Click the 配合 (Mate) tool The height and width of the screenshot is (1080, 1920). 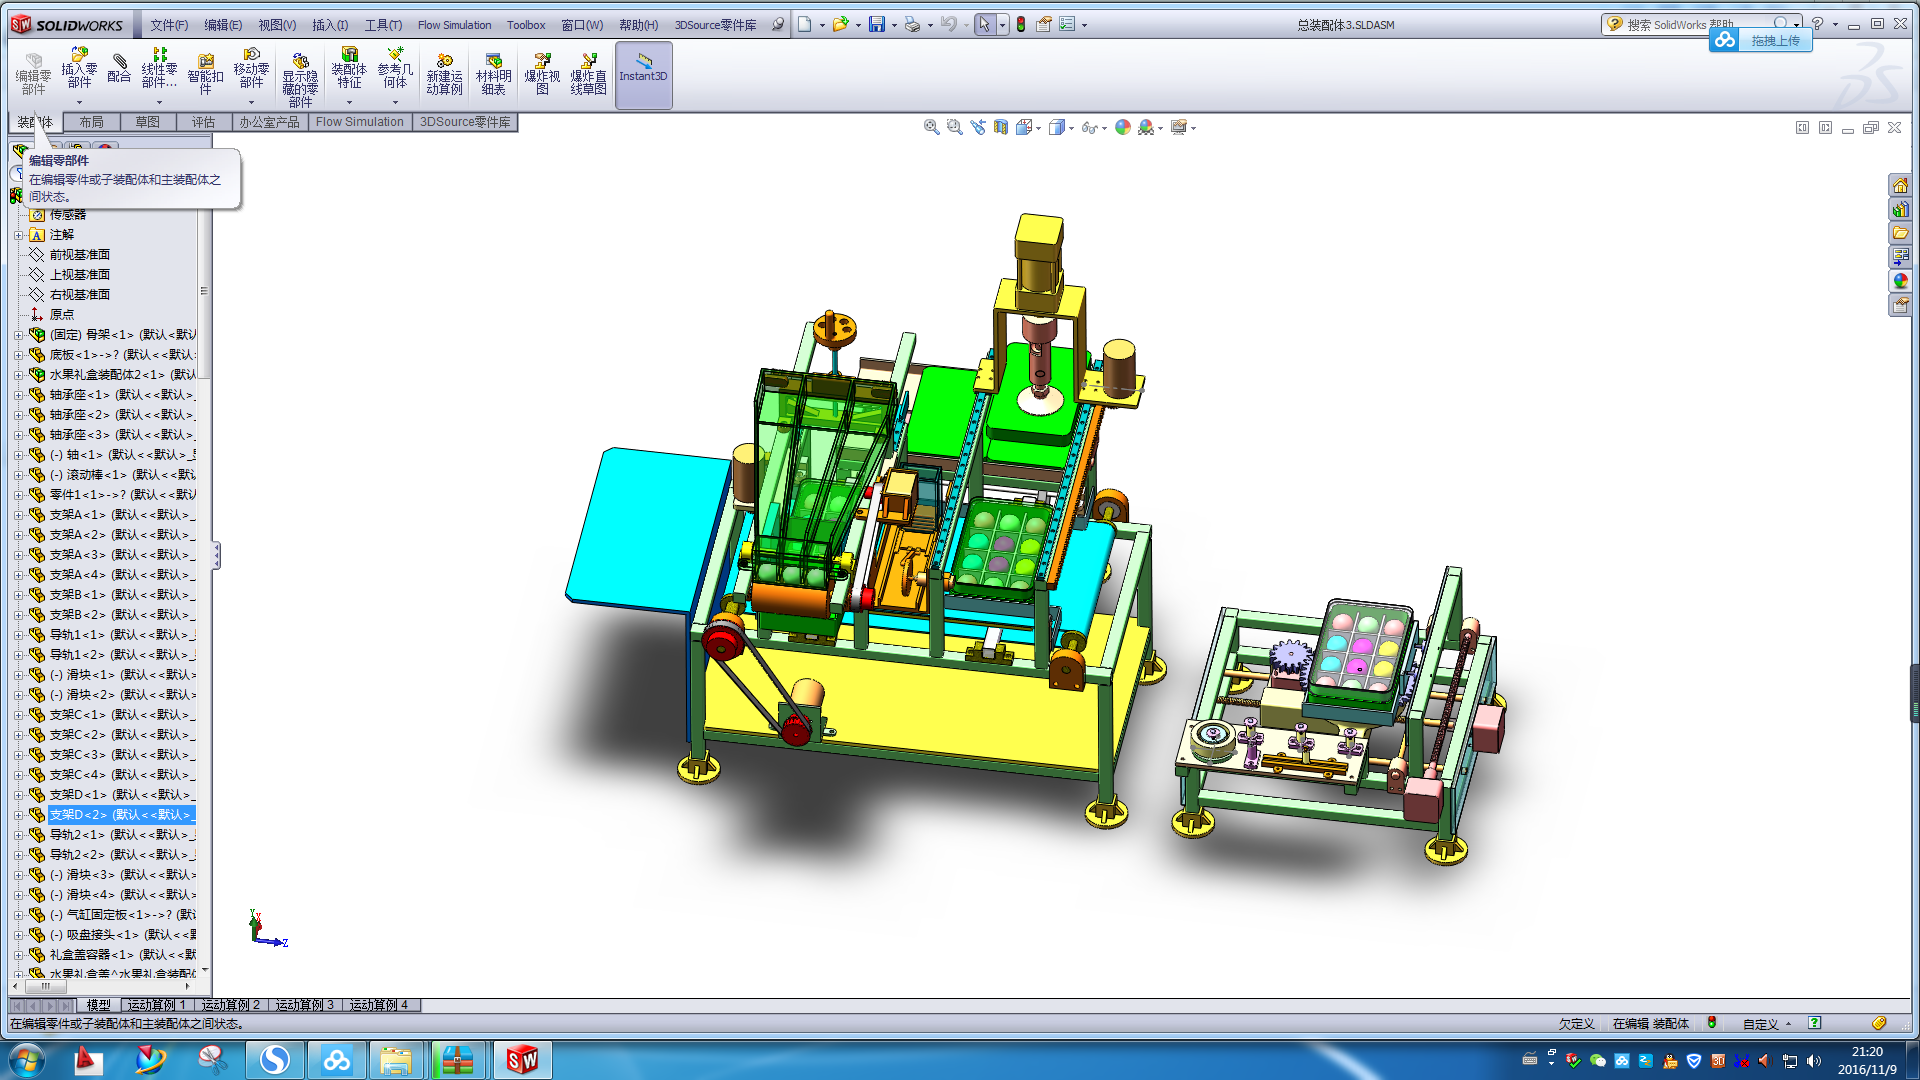(x=119, y=68)
